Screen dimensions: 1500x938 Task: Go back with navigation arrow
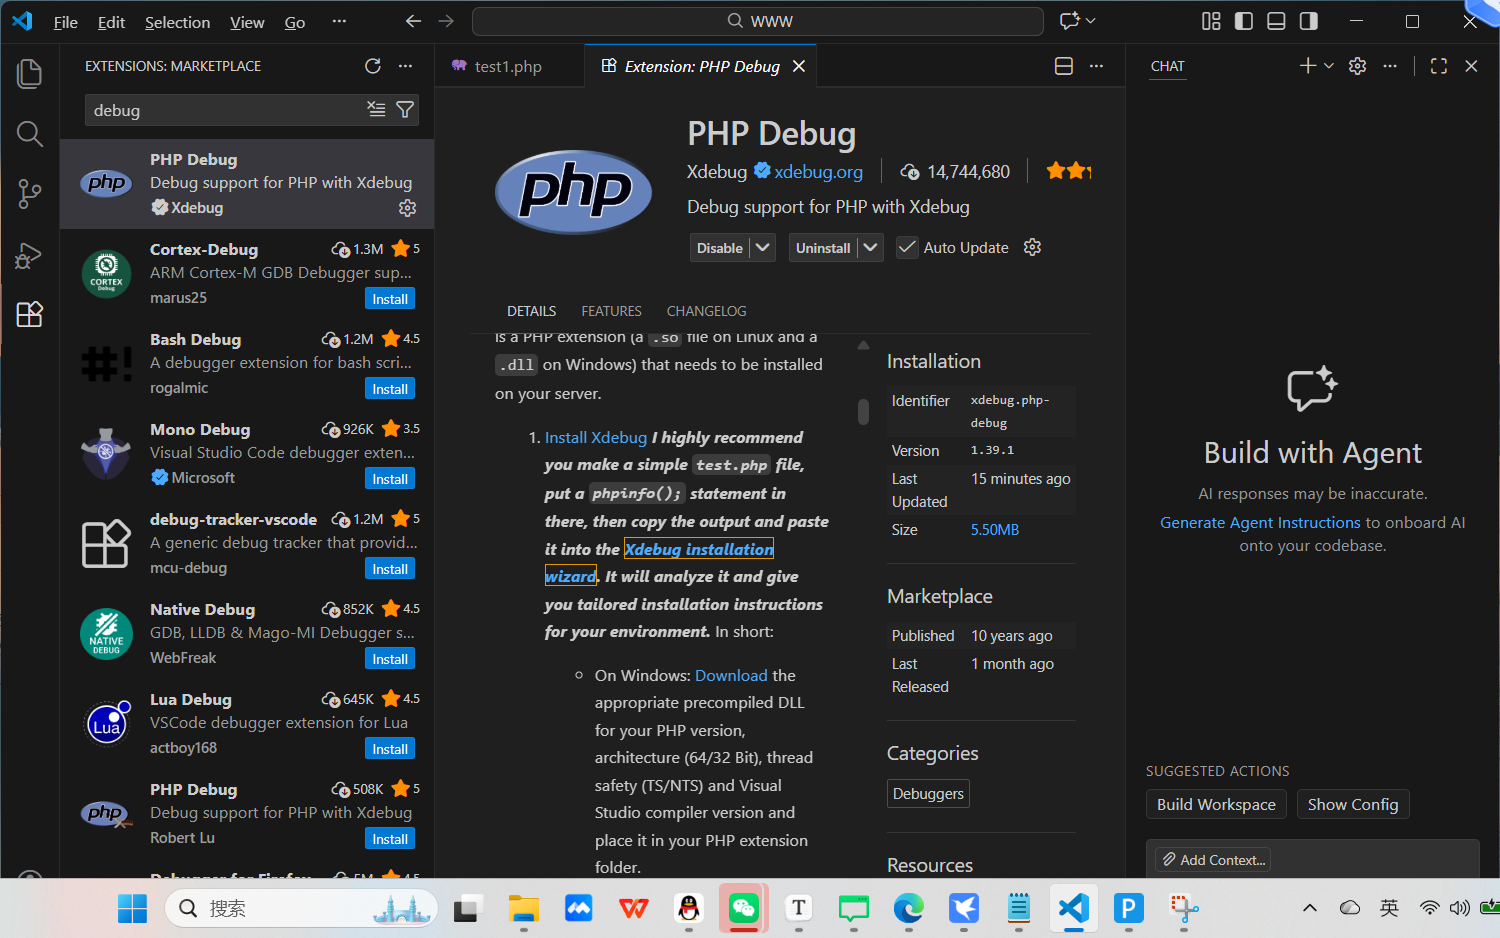point(413,21)
